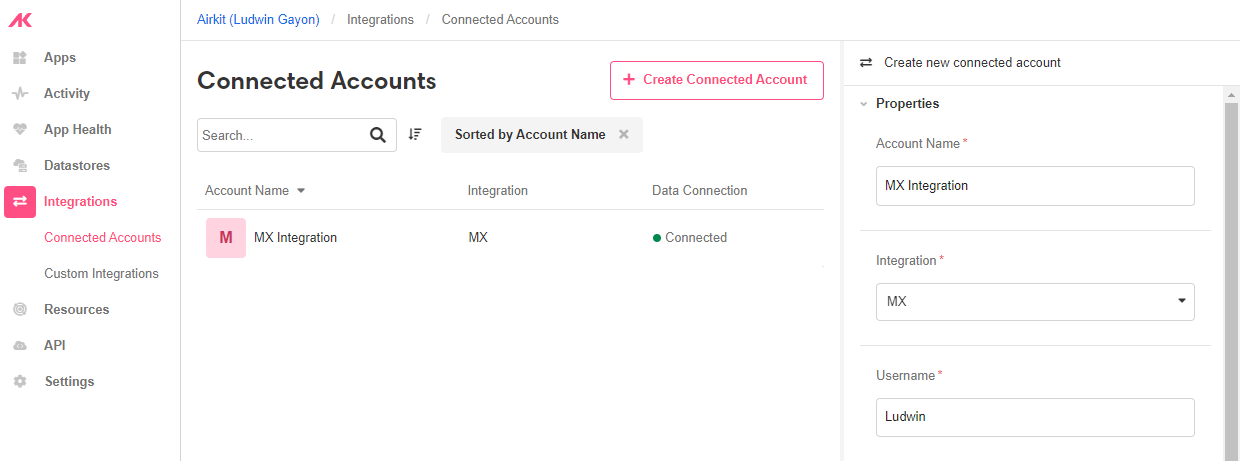Go to Resources in sidebar
The height and width of the screenshot is (461, 1240).
tap(76, 310)
